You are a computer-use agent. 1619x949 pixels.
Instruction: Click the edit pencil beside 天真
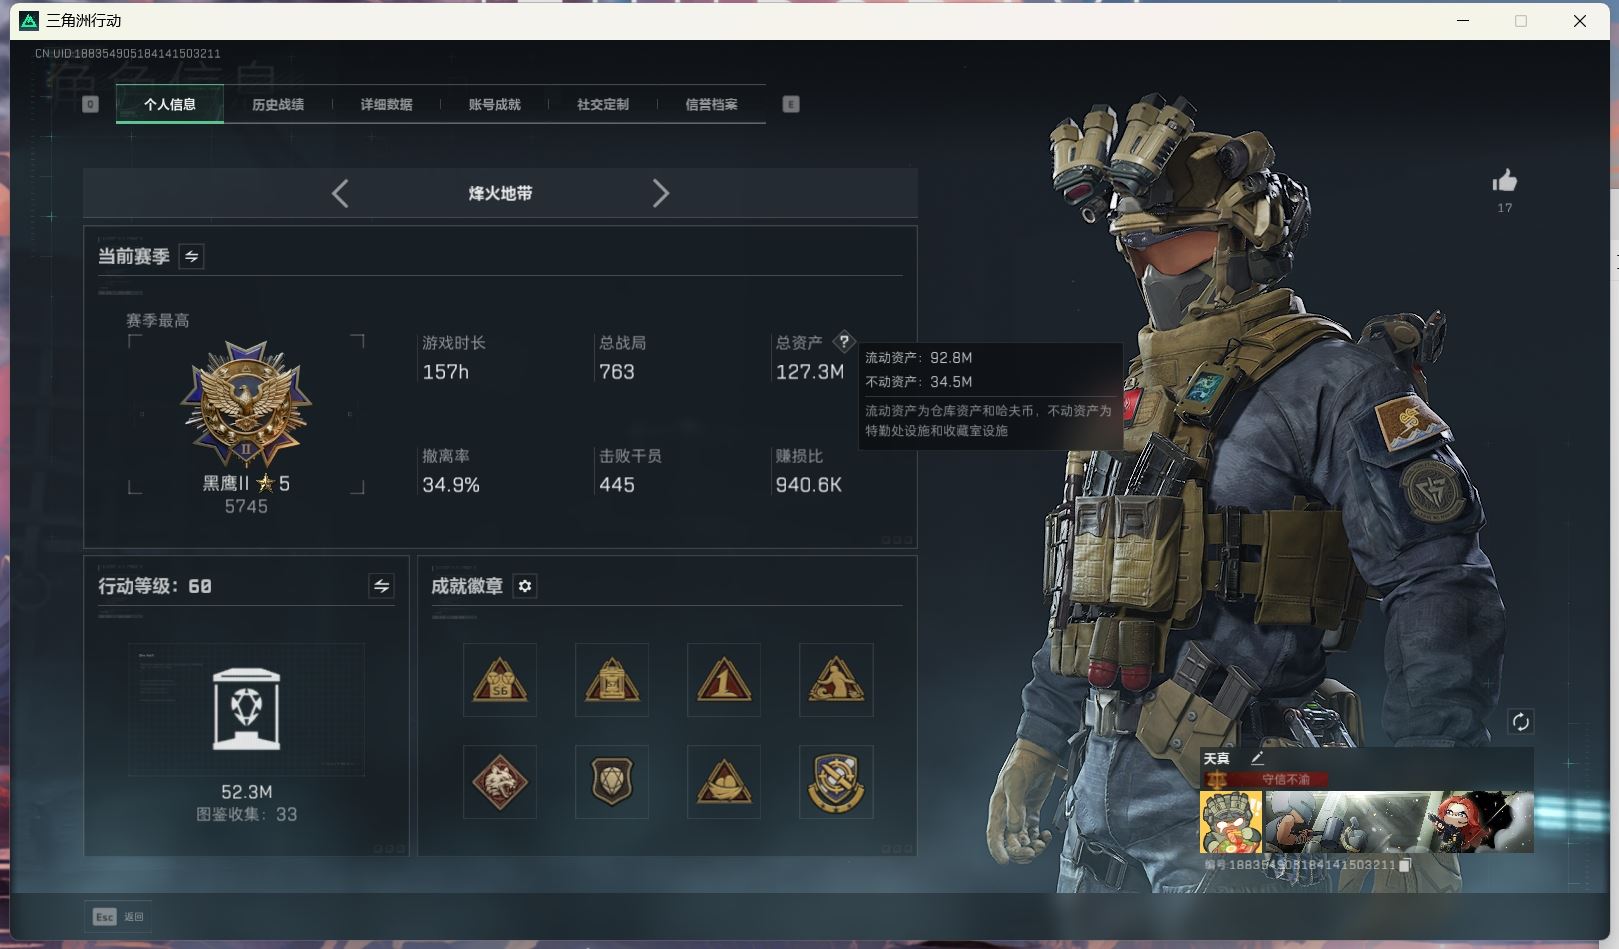point(1257,758)
